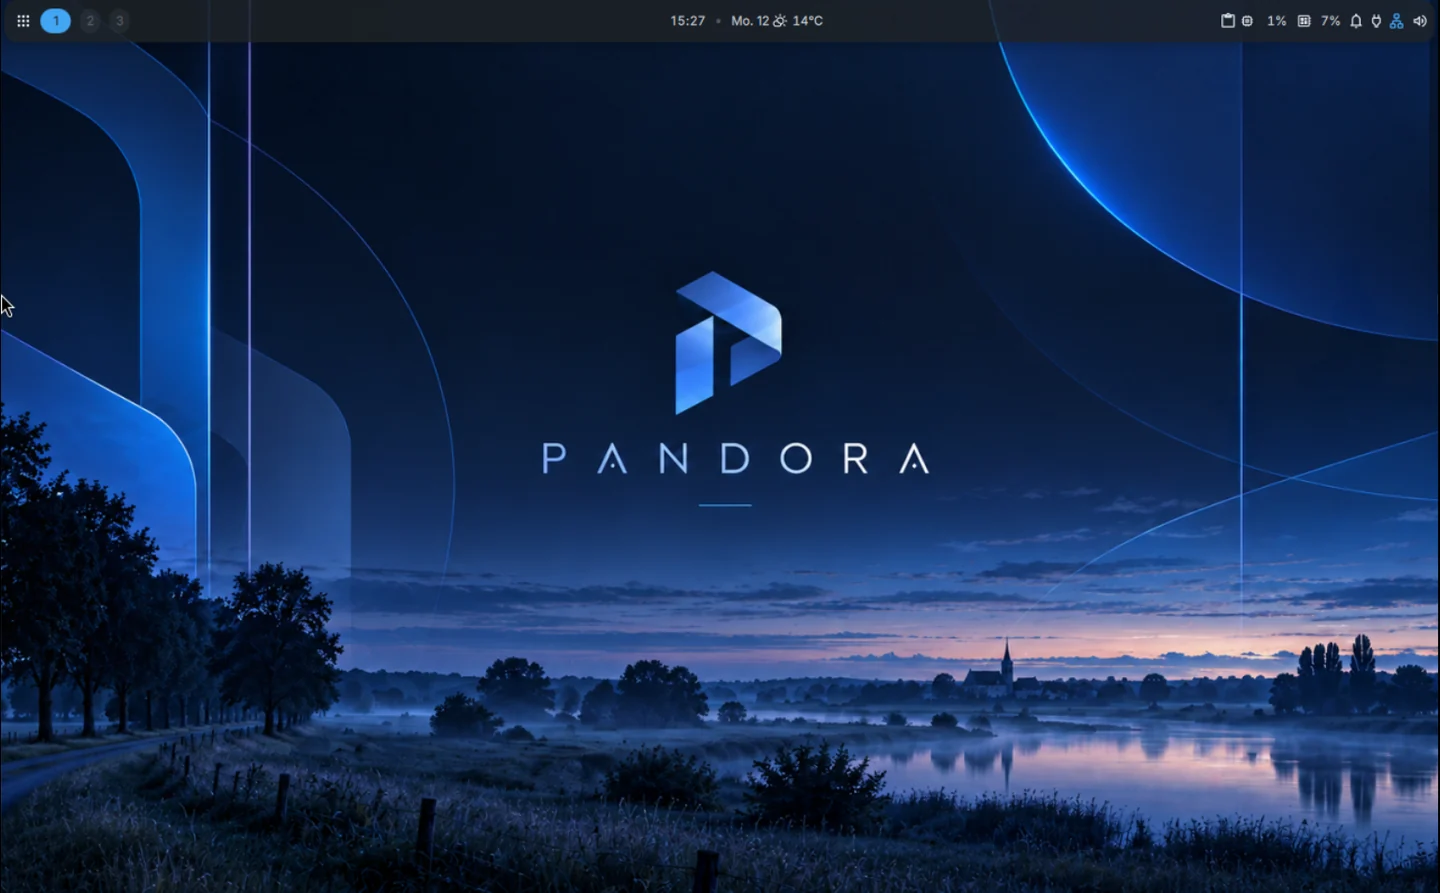The image size is (1440, 893).
Task: Click the 7% memory usage value
Action: click(x=1330, y=20)
